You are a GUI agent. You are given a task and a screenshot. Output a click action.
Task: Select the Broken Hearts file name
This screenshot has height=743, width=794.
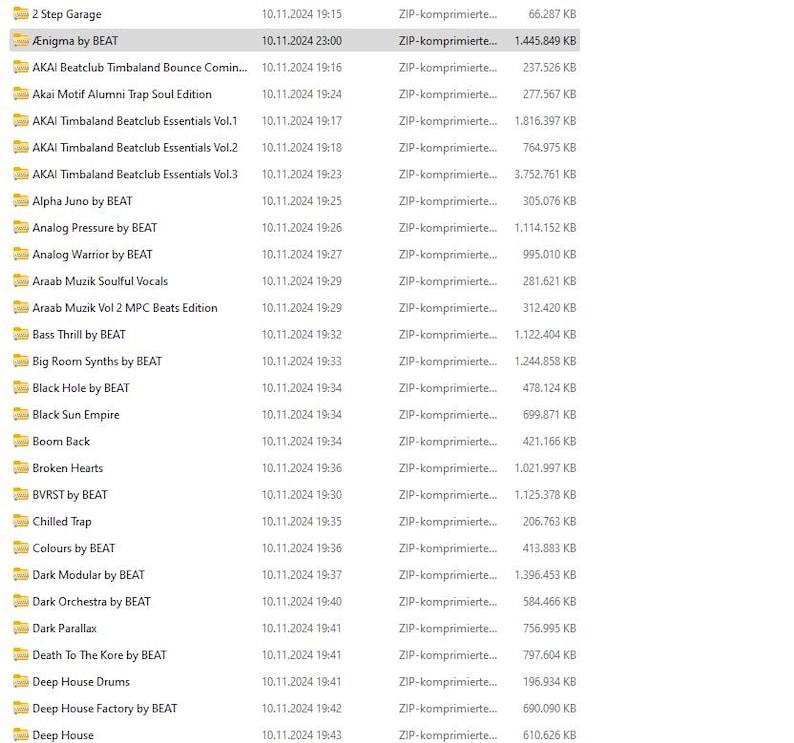pos(67,468)
